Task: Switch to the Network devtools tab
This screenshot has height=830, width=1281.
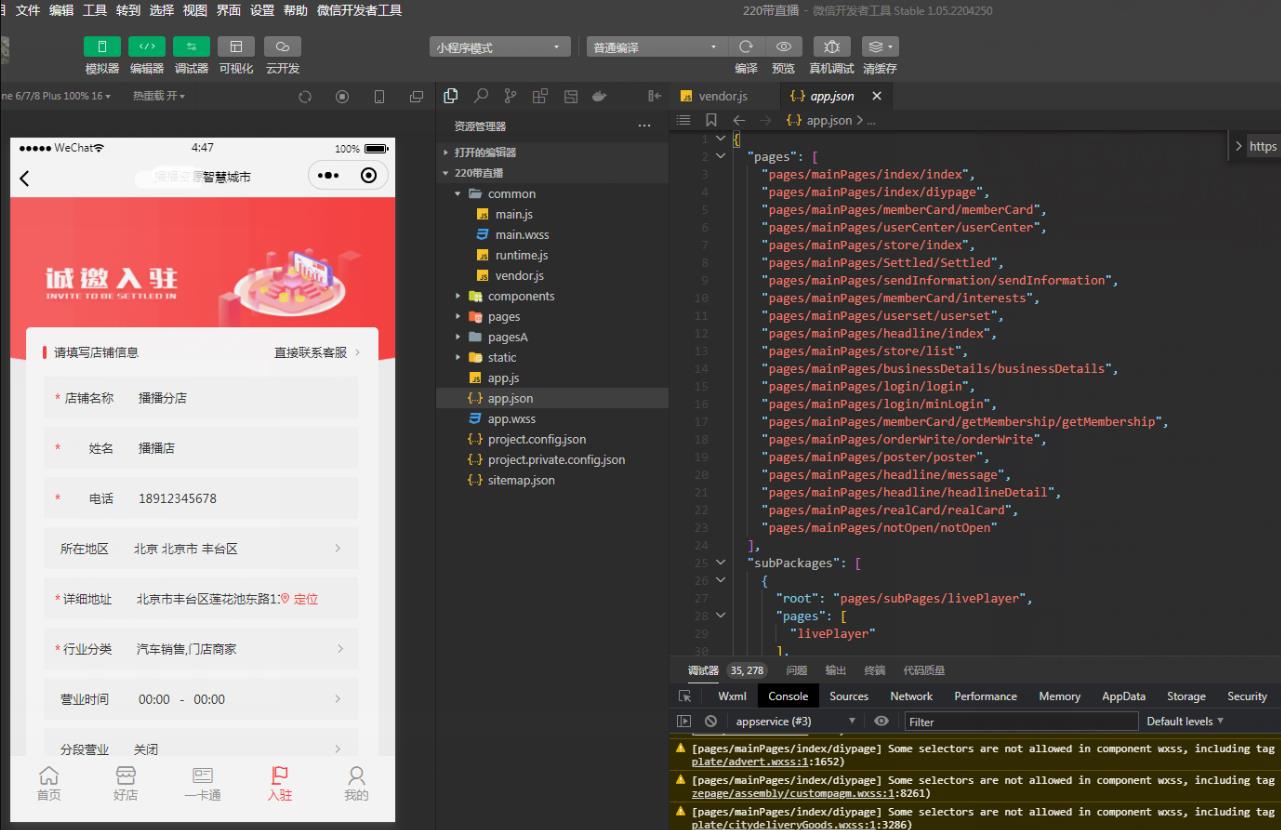Action: (x=911, y=696)
